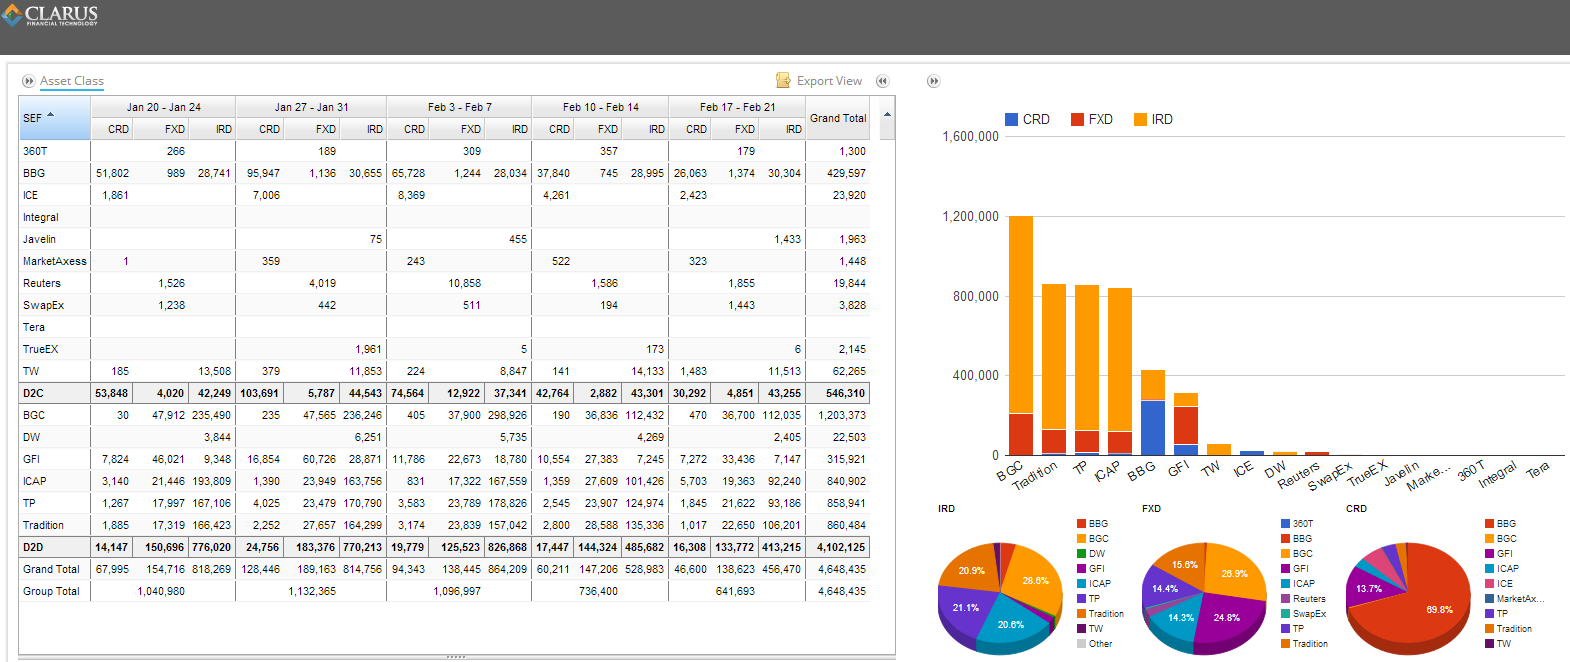Click CRD header under Jan 20 - Jan 24
This screenshot has height=662, width=1570.
click(113, 129)
